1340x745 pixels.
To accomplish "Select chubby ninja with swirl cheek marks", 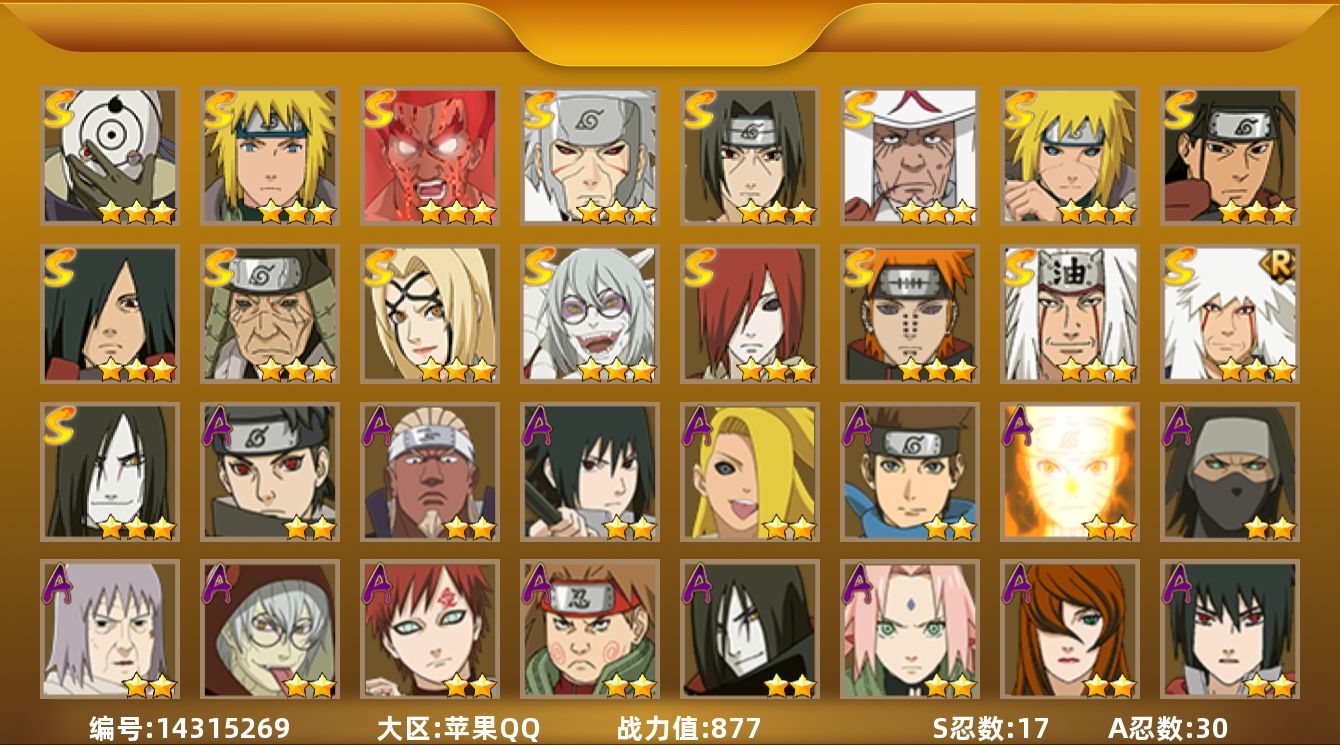I will (590, 630).
